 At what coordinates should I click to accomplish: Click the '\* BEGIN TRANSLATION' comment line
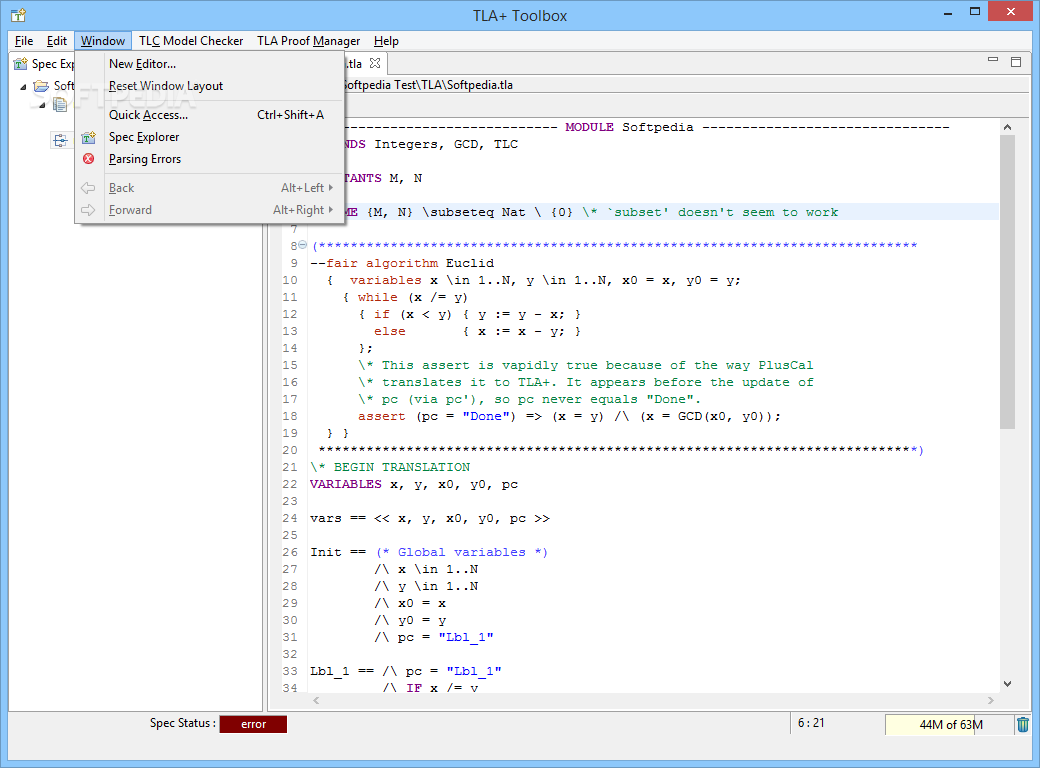tap(390, 467)
